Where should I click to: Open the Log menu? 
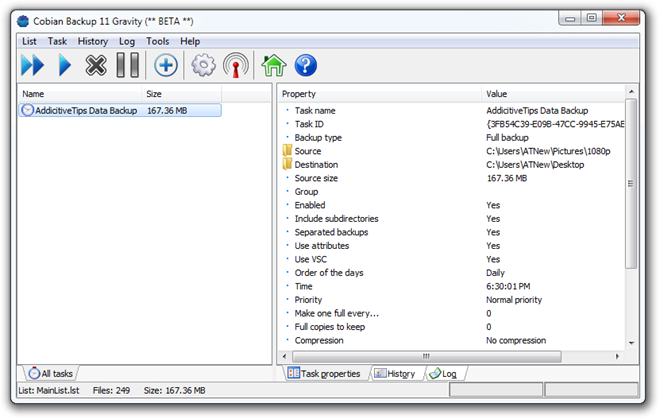(x=127, y=41)
